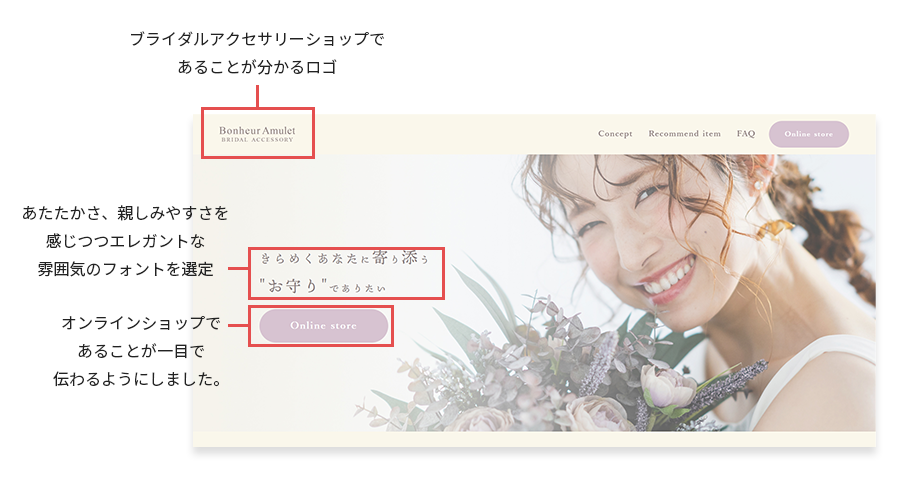Click annotation 伝わるようにしました。
Image resolution: width=897 pixels, height=491 pixels.
pyautogui.click(x=138, y=379)
